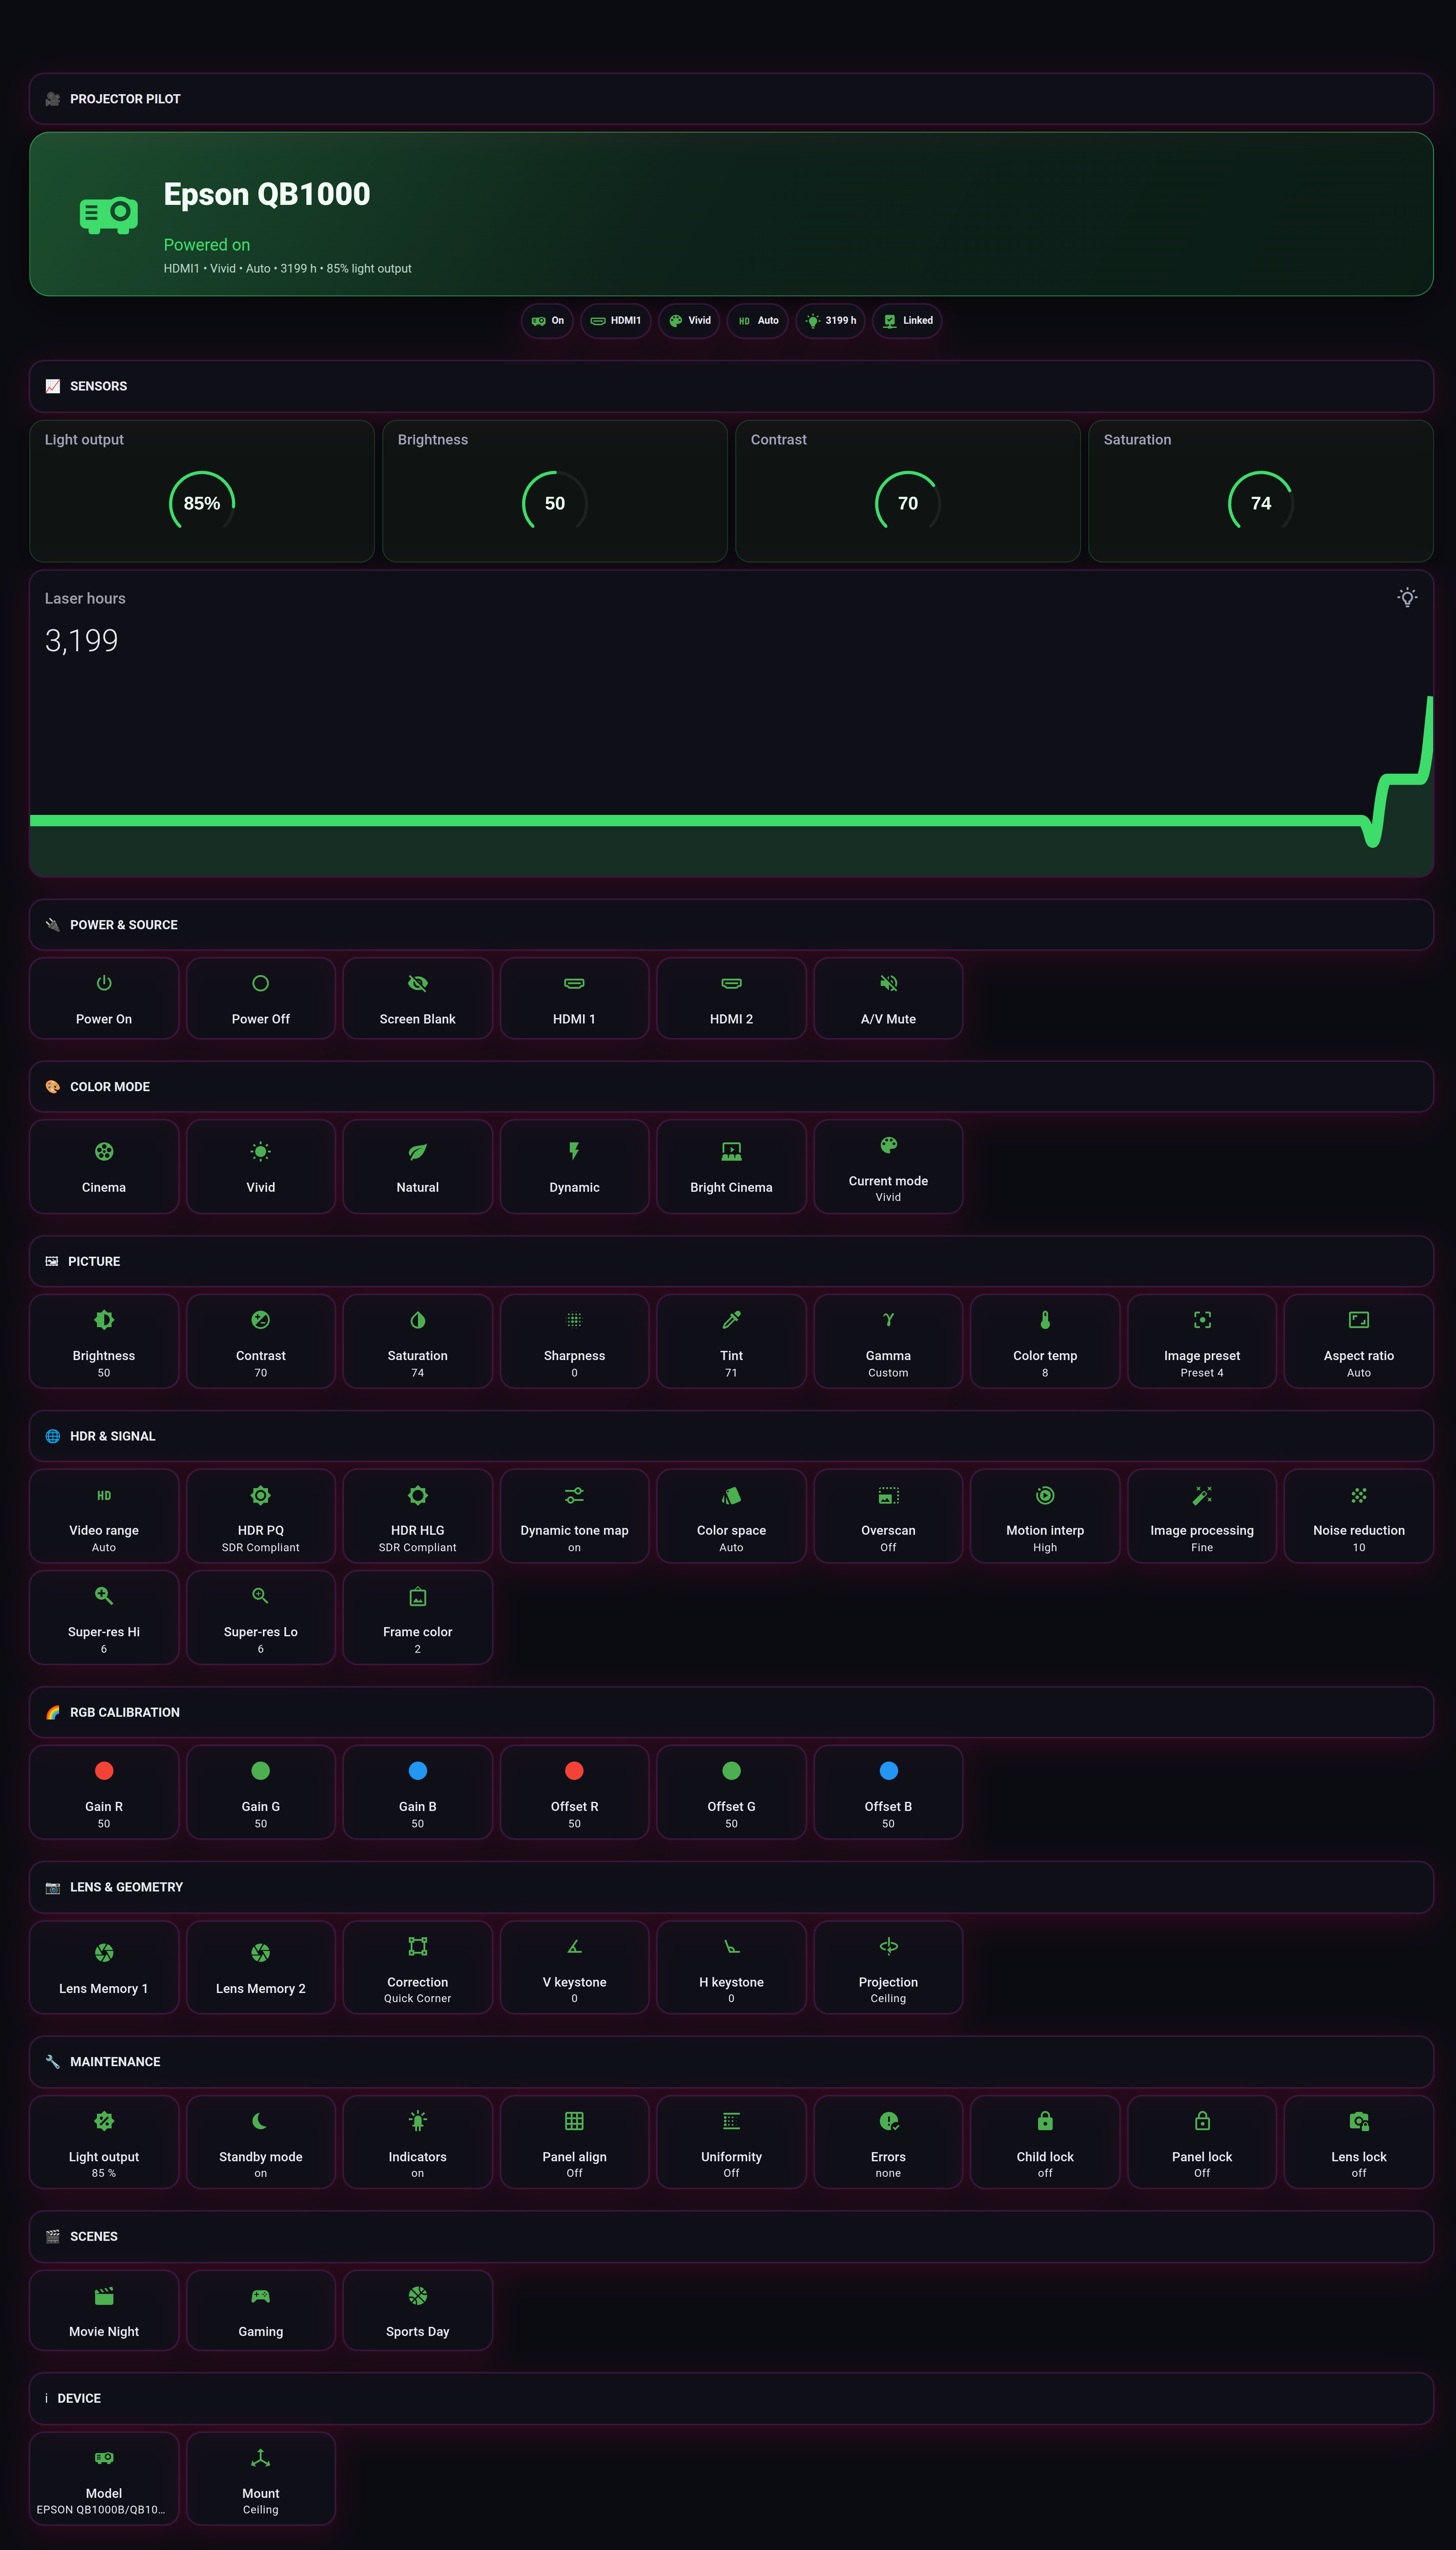Open Contrast 70 picture setting
Viewport: 1456px width, 2550px height.
[x=261, y=1341]
